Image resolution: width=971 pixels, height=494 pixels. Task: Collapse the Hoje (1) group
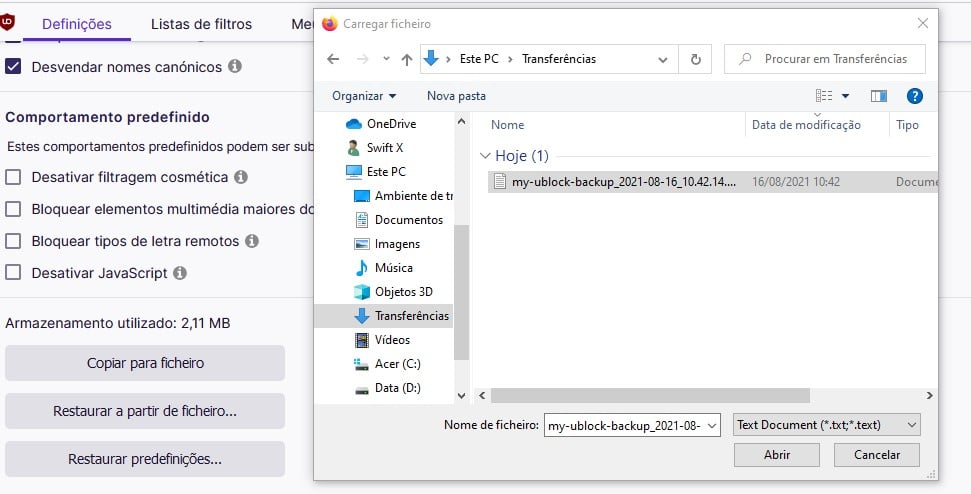pyautogui.click(x=486, y=156)
